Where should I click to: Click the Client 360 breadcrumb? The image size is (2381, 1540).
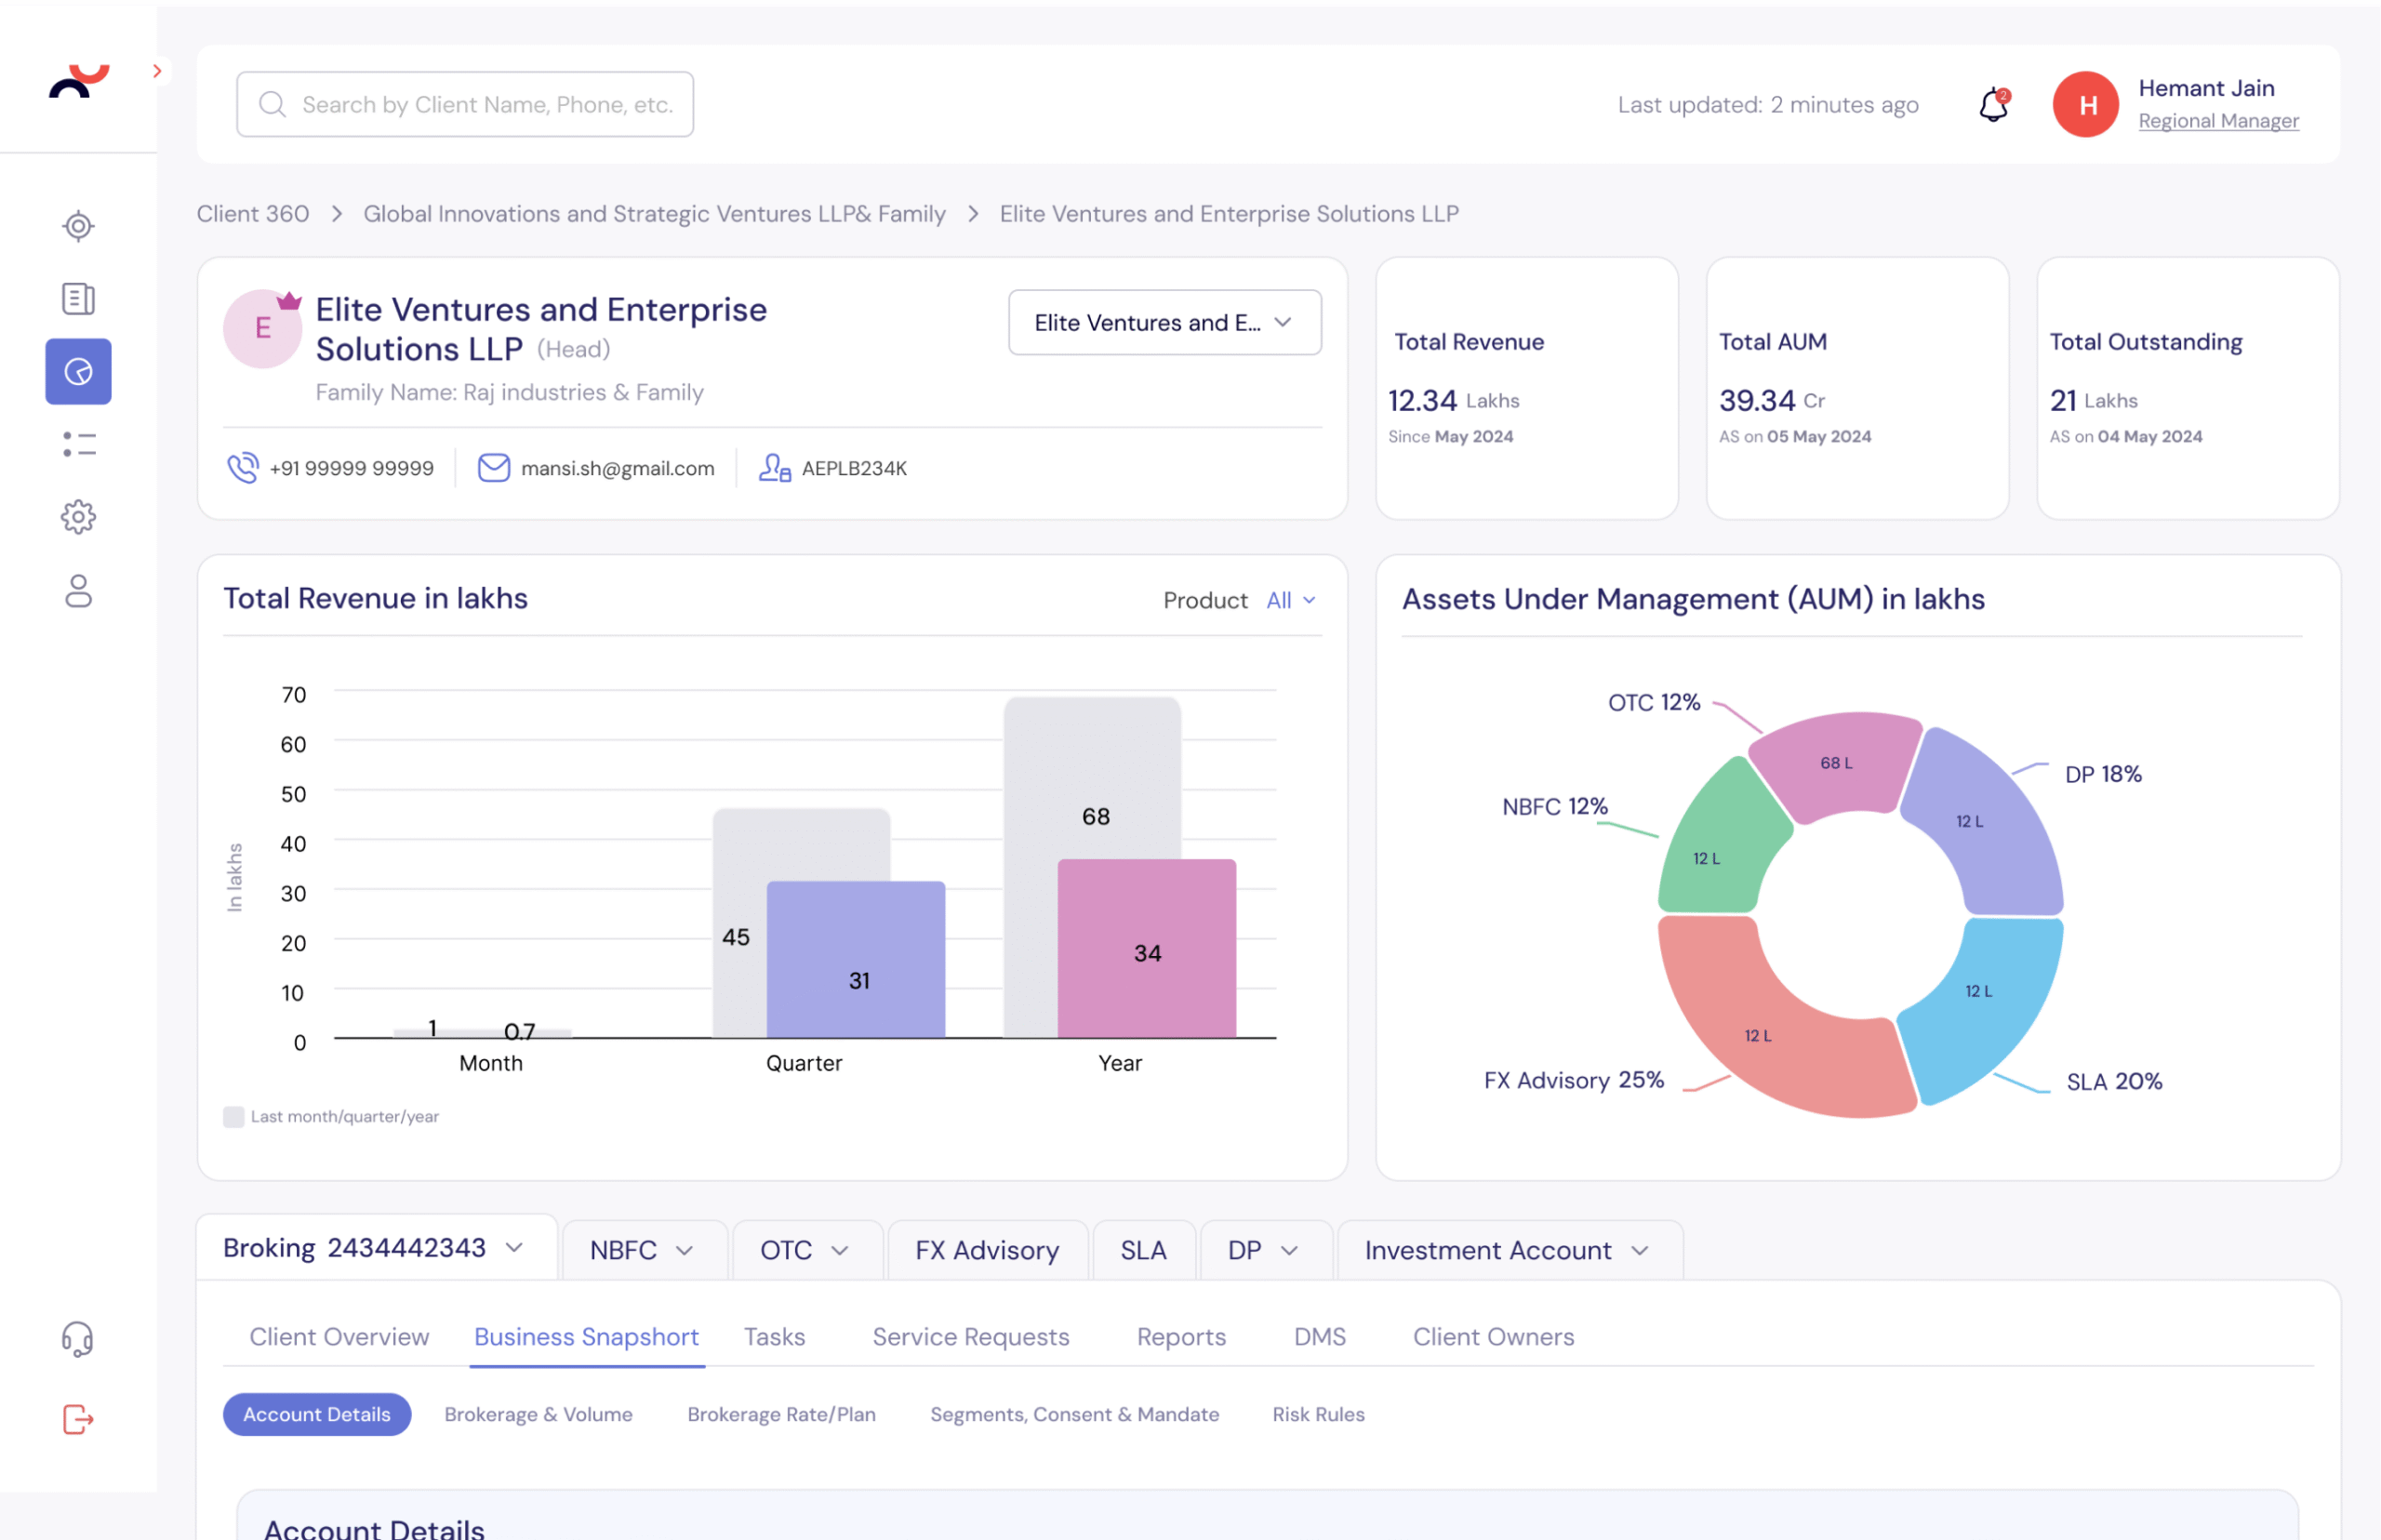[253, 214]
